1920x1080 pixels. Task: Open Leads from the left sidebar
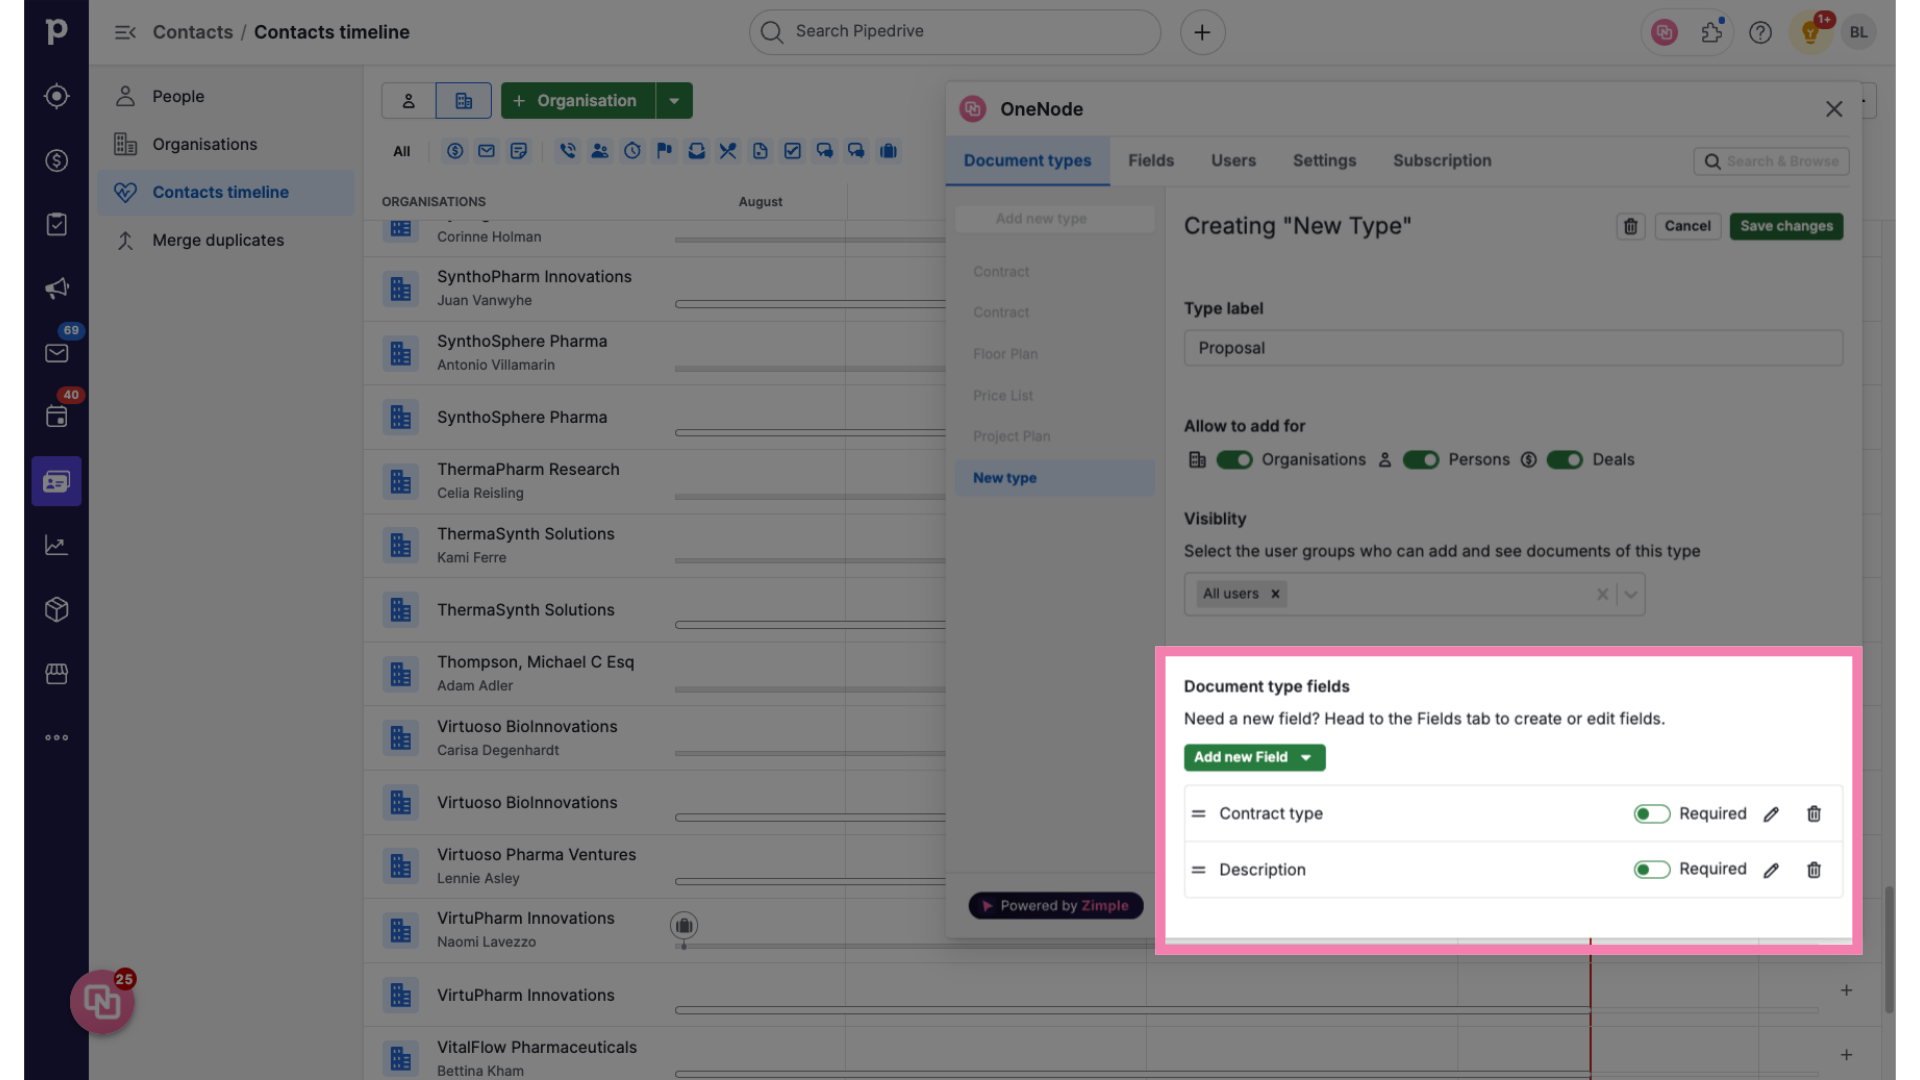(x=56, y=96)
